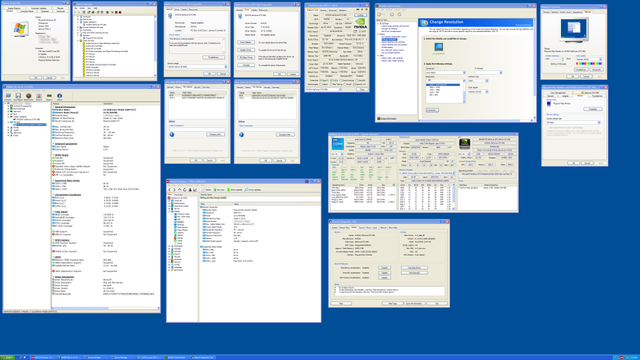Click the Windows XP logo in System Properties
This screenshot has width=640, height=360.
tap(19, 29)
